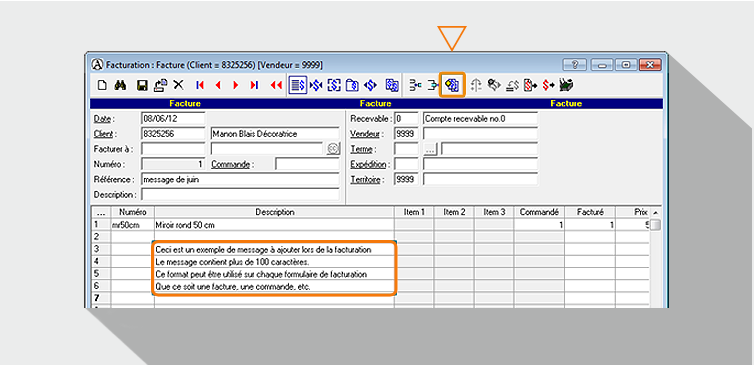Screen dimensions: 754x365
Task: Click the stacked blue documents icon
Action: pos(392,86)
